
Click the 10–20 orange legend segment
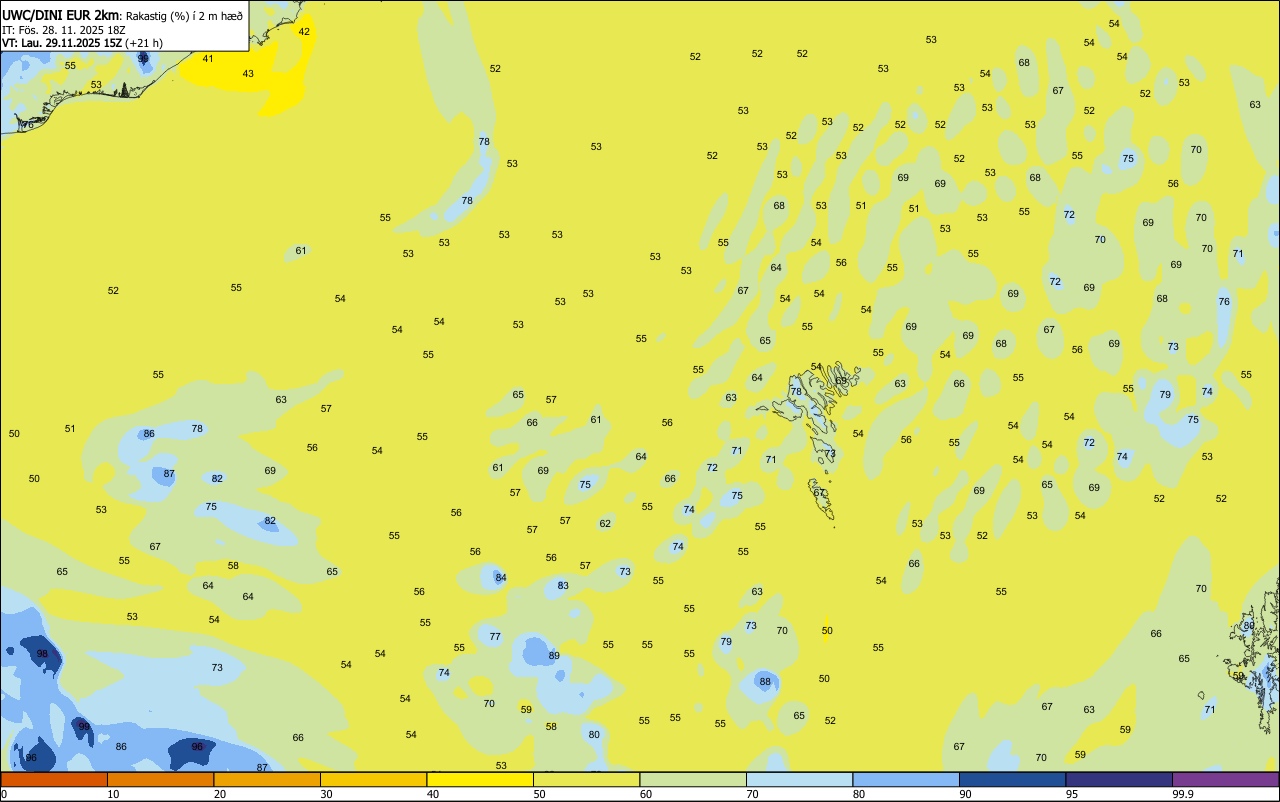point(160,779)
